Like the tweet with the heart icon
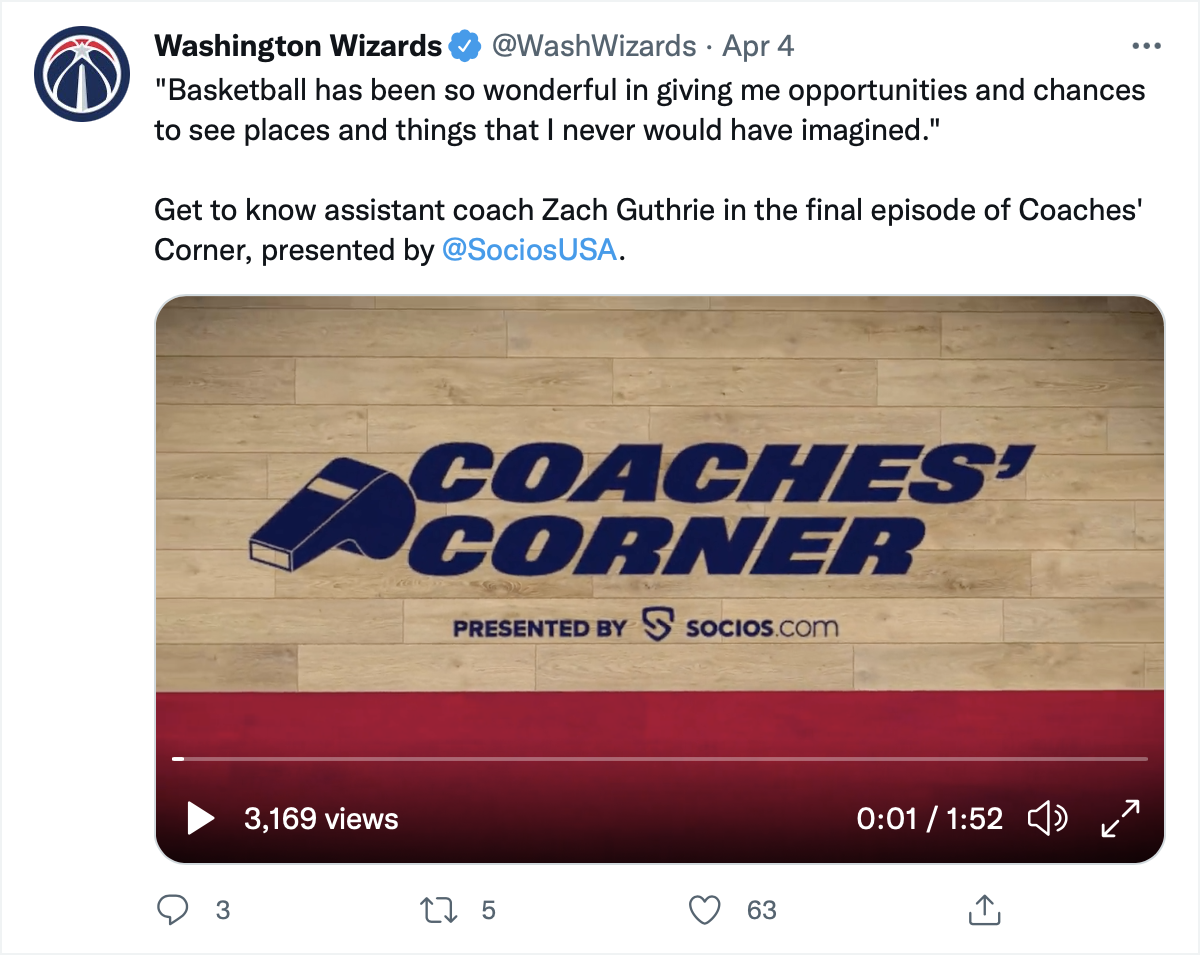1200x955 pixels. 706,909
